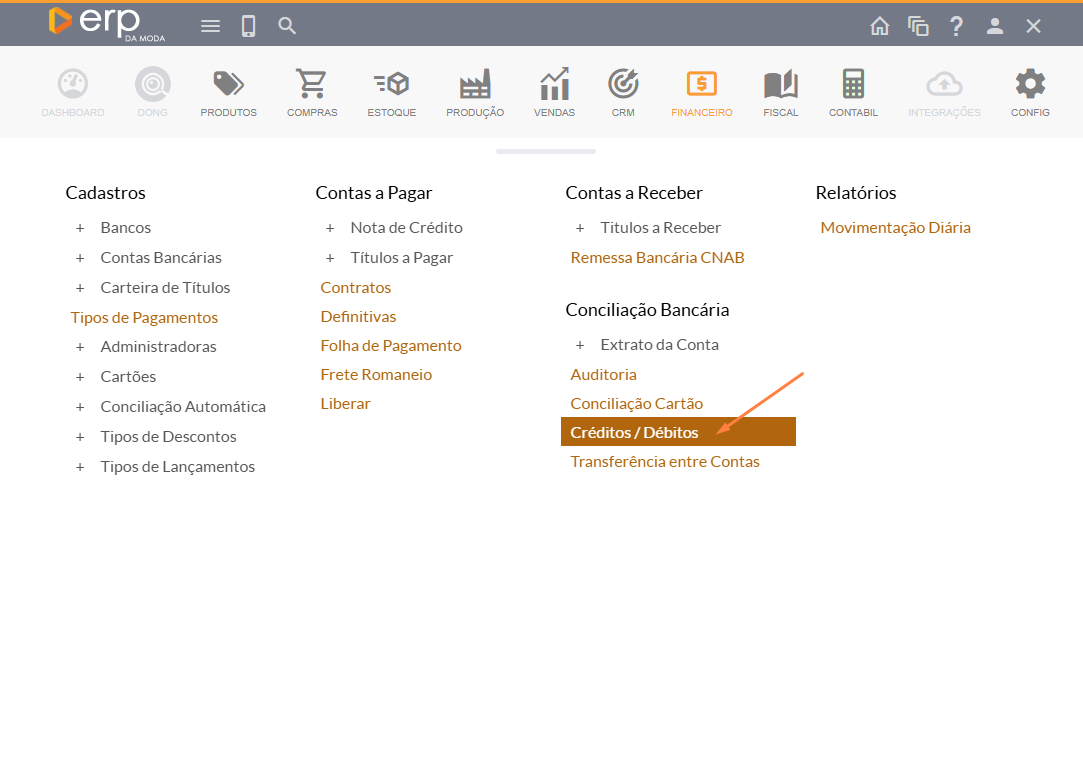Open Config gear settings

pyautogui.click(x=1030, y=92)
